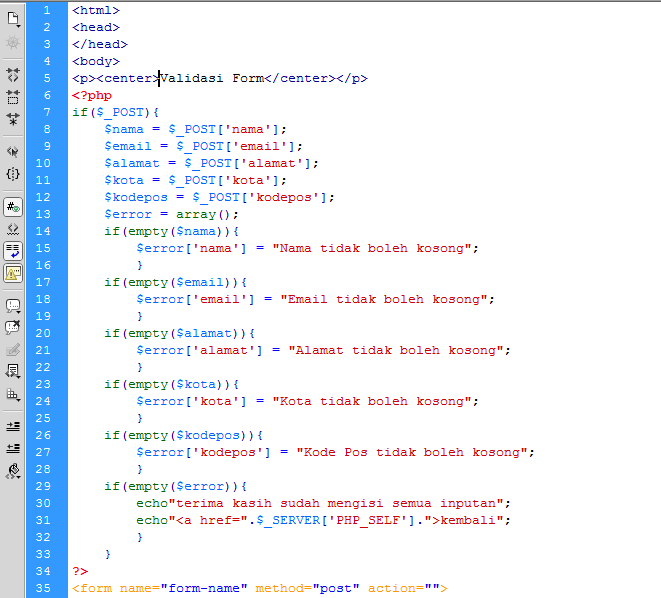Click if(empty($alamat)){ on line 20
Screen dimensions: 661x598
point(180,333)
